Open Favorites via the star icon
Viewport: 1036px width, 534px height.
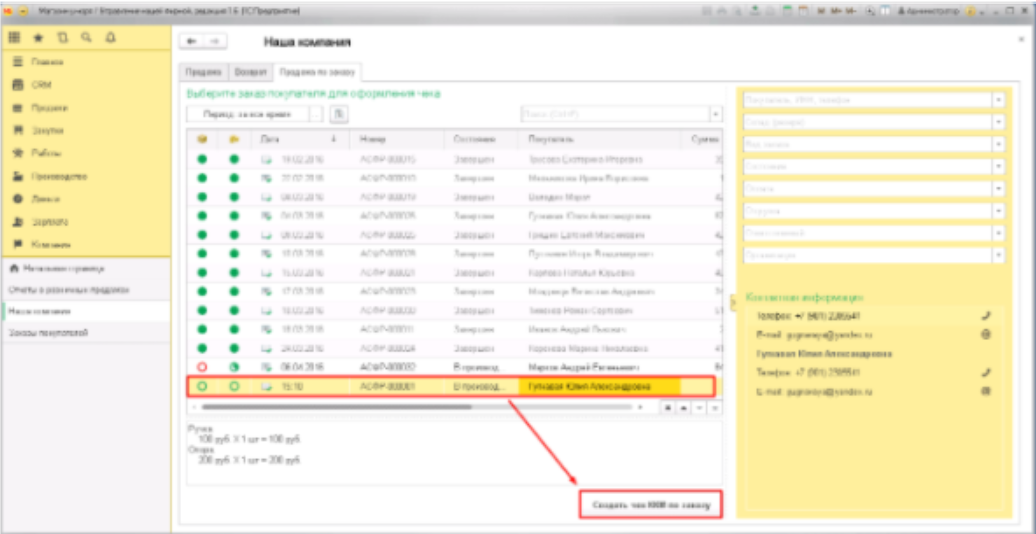38,38
